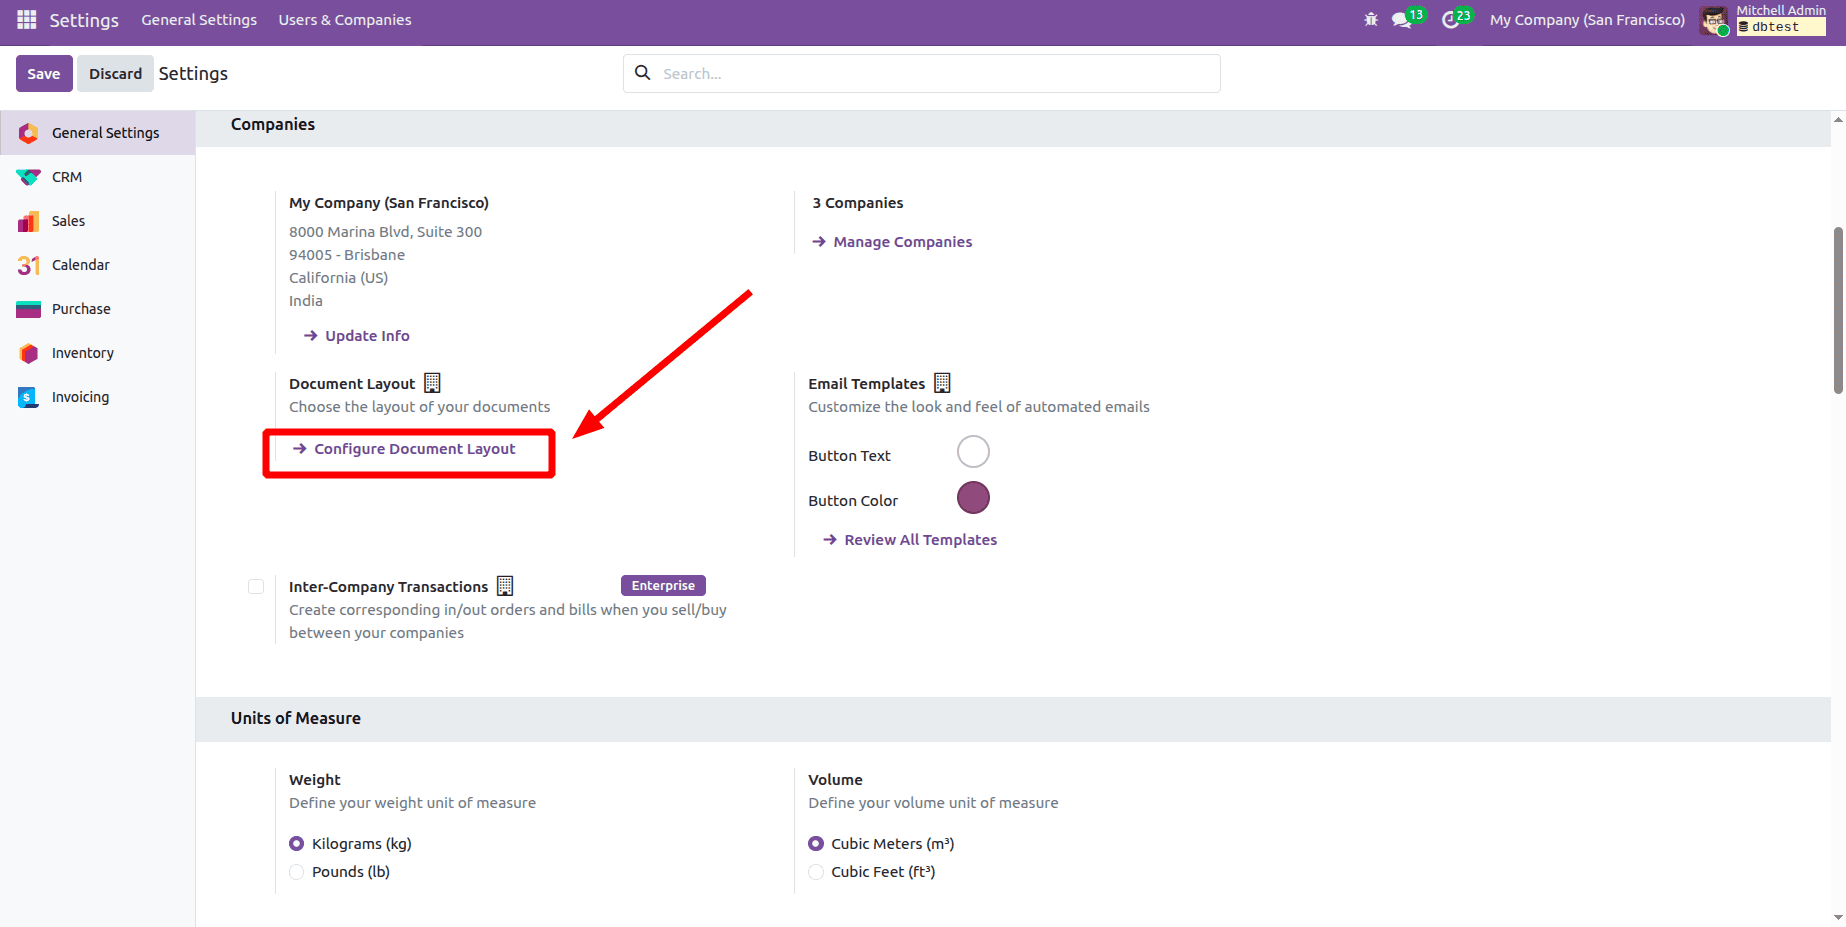Click the building icon beside Email Templates
Viewport: 1846px width, 927px height.
pos(942,383)
